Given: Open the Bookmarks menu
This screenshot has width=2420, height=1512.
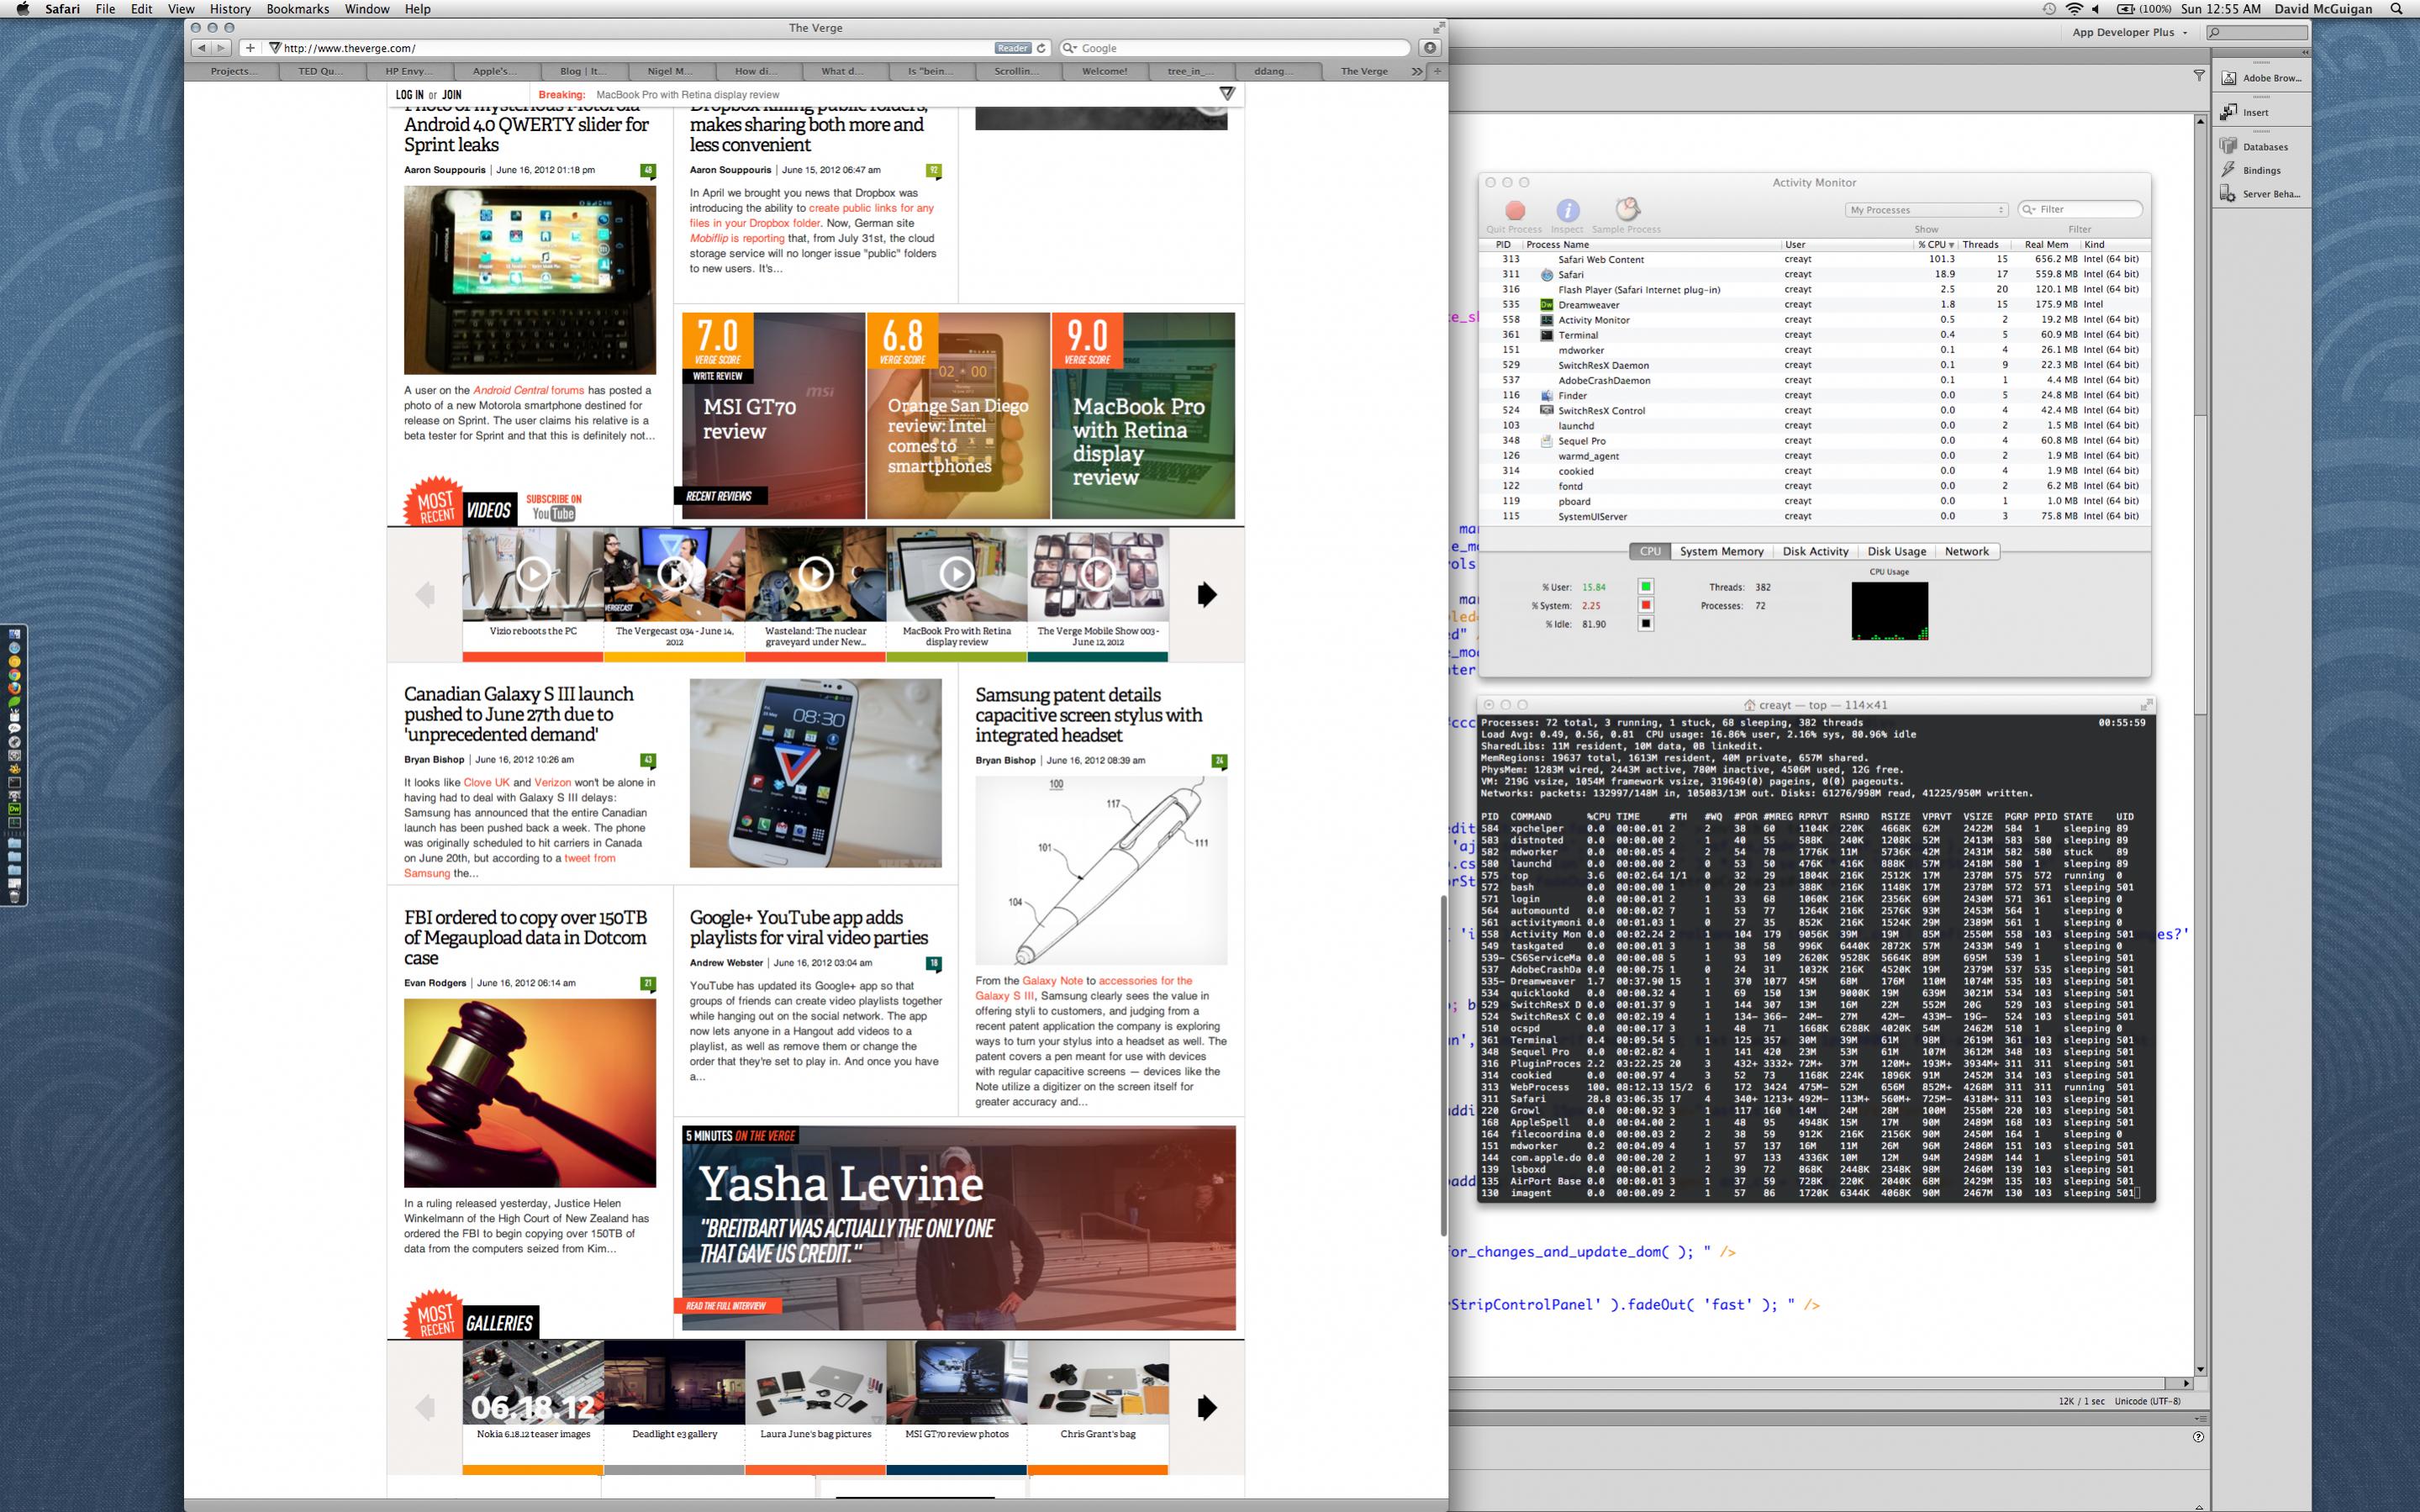Looking at the screenshot, I should (297, 9).
